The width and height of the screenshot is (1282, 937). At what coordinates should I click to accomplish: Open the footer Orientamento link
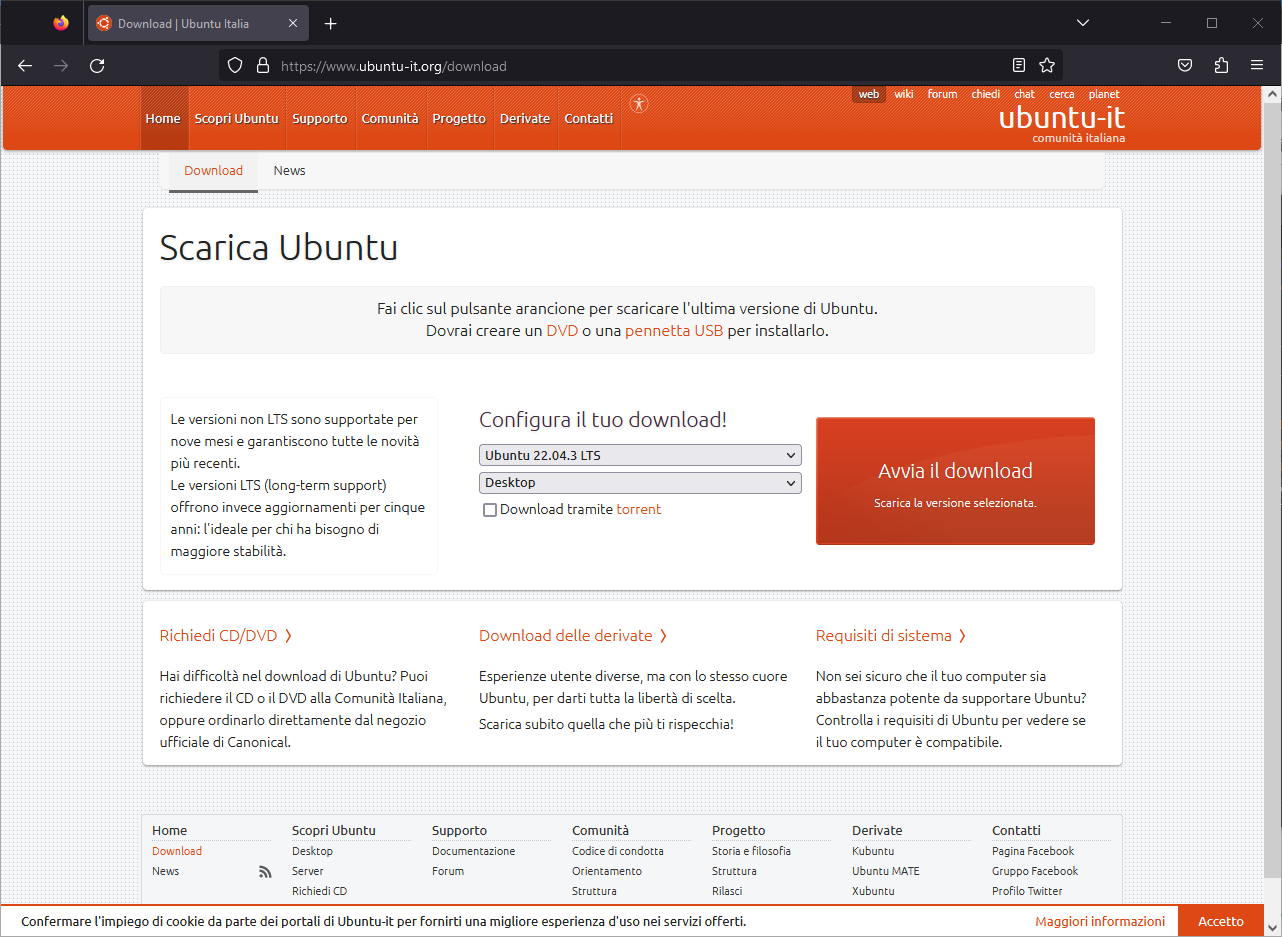pos(607,871)
